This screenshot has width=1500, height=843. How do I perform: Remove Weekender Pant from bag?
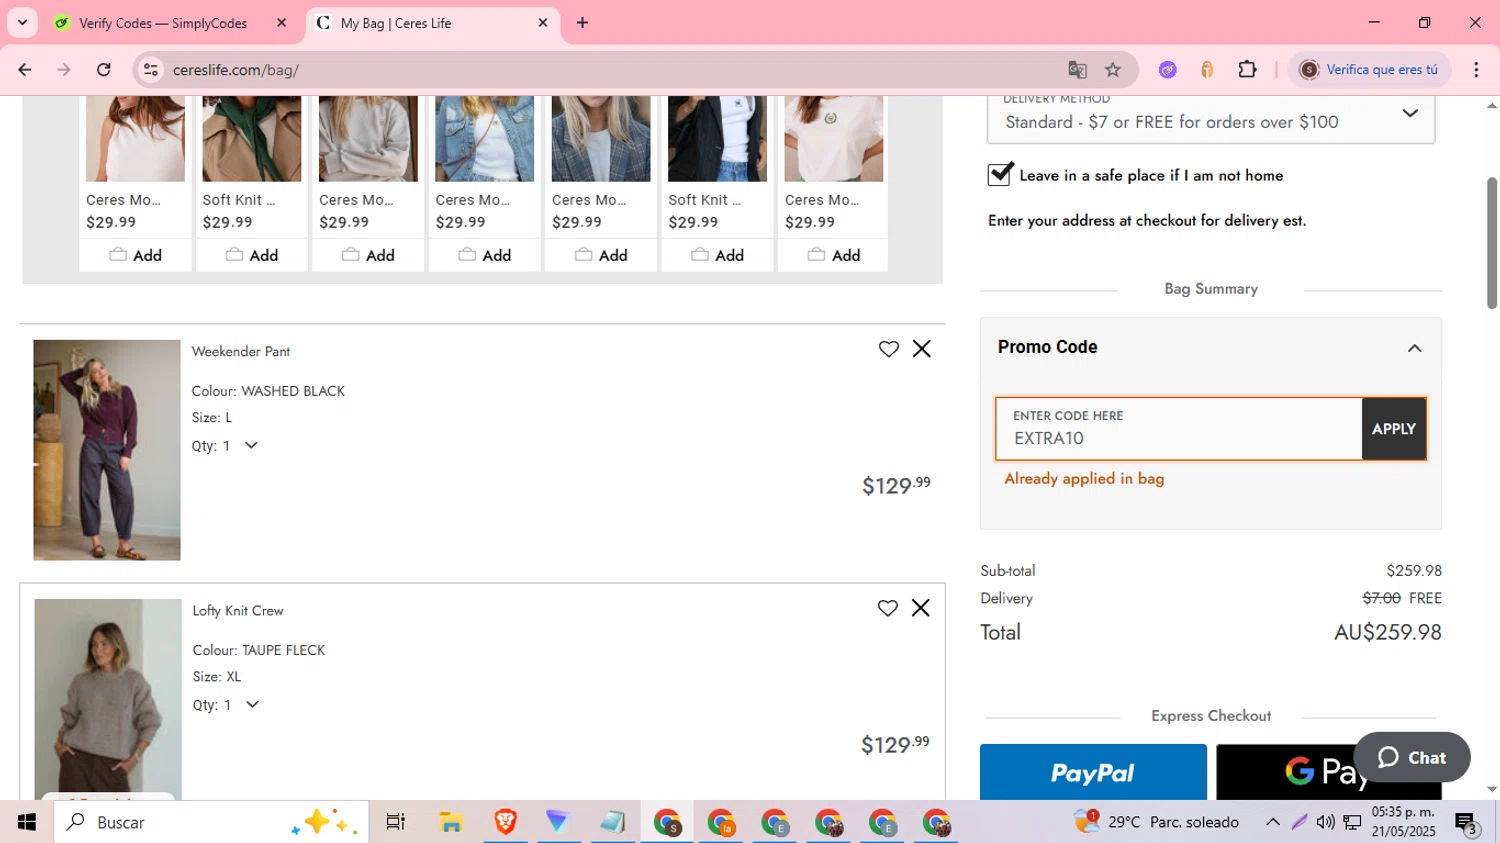click(x=922, y=349)
